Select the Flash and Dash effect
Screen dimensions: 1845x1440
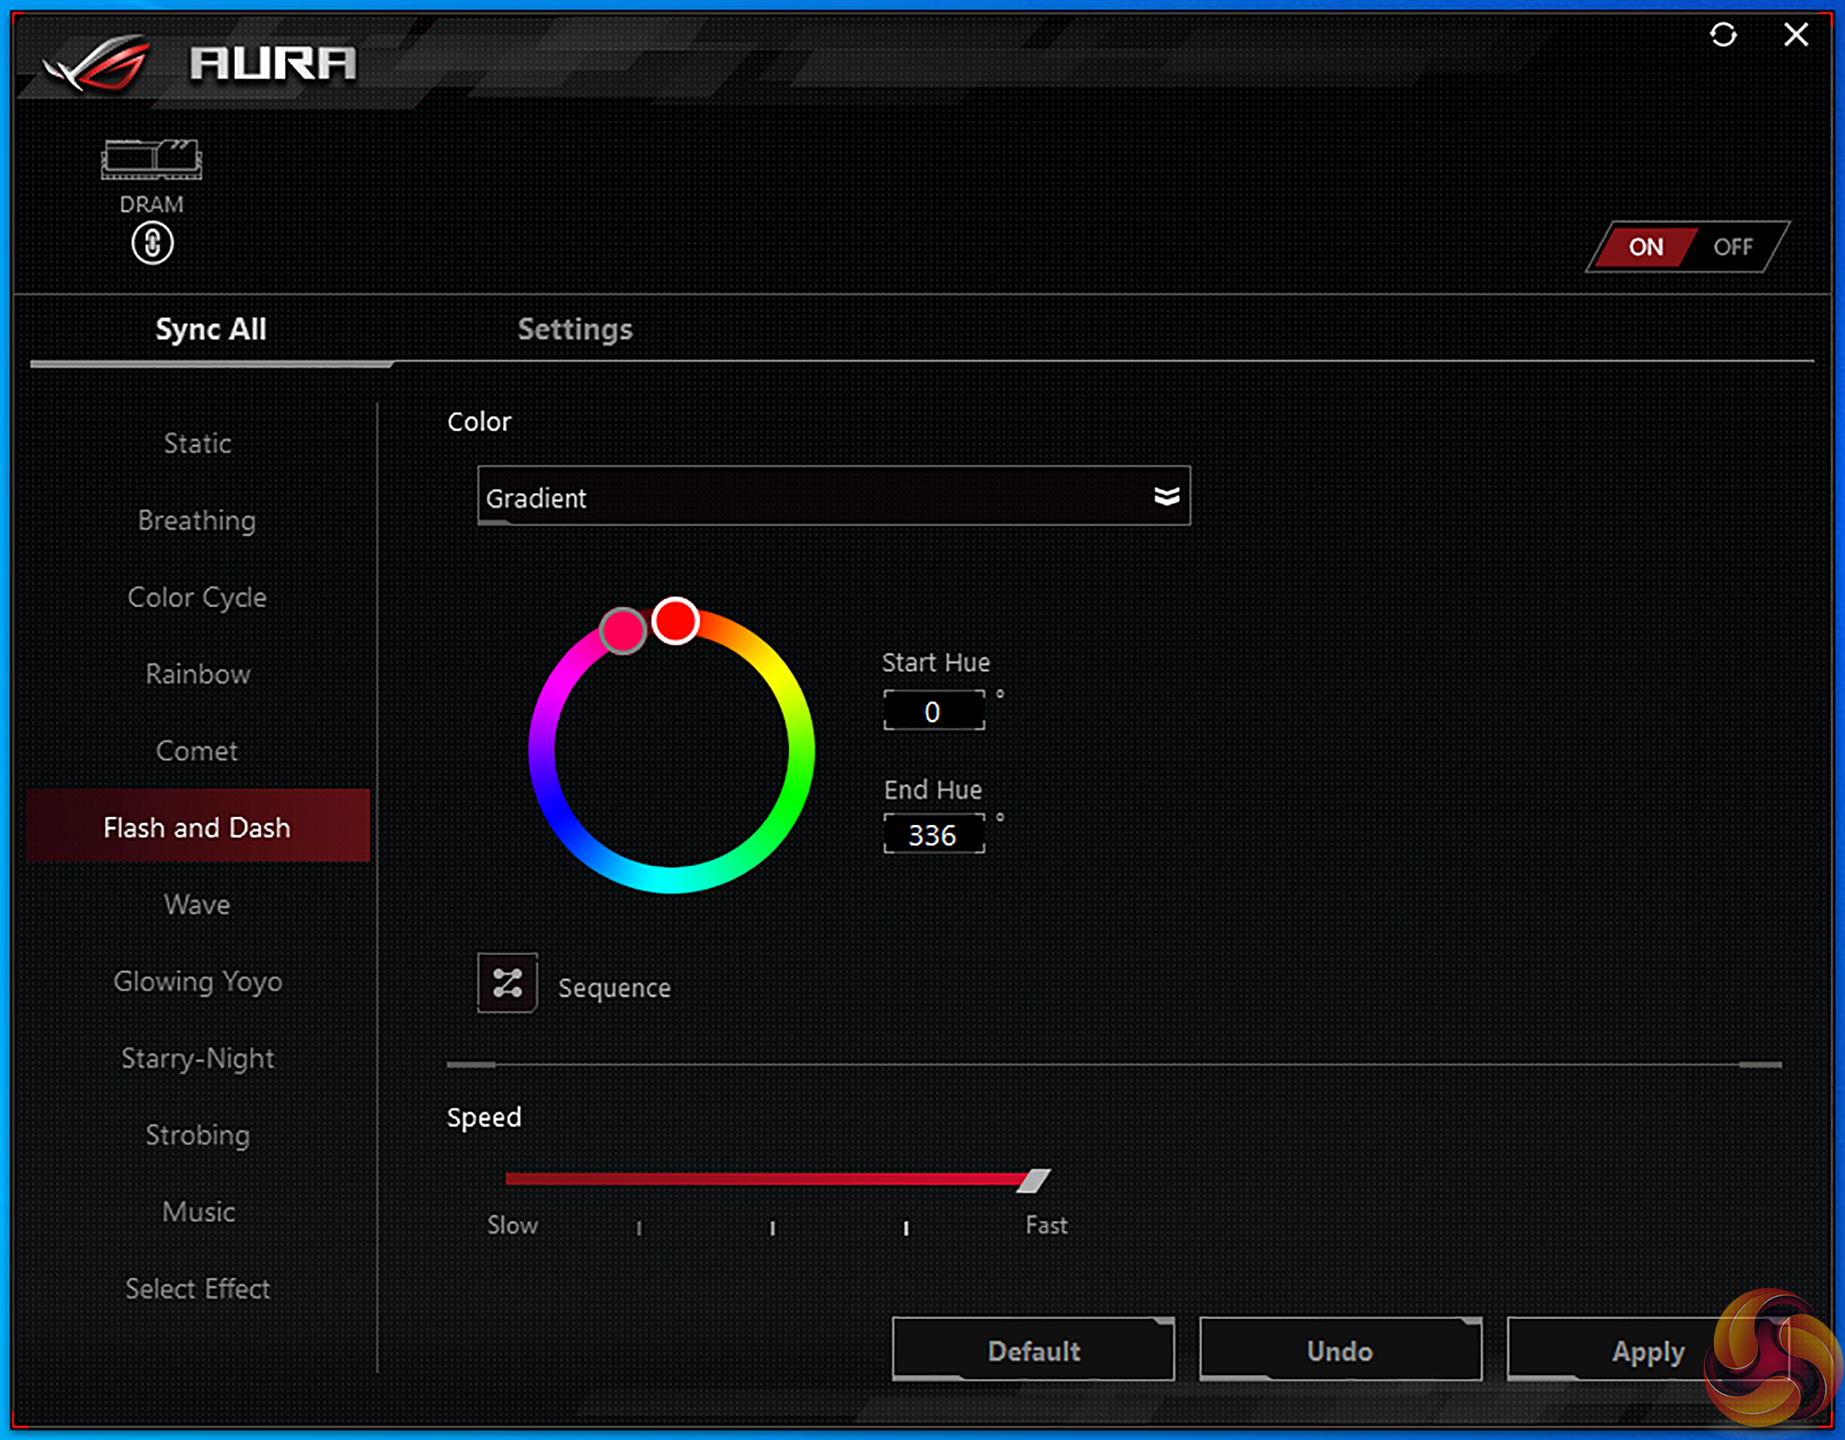(198, 826)
